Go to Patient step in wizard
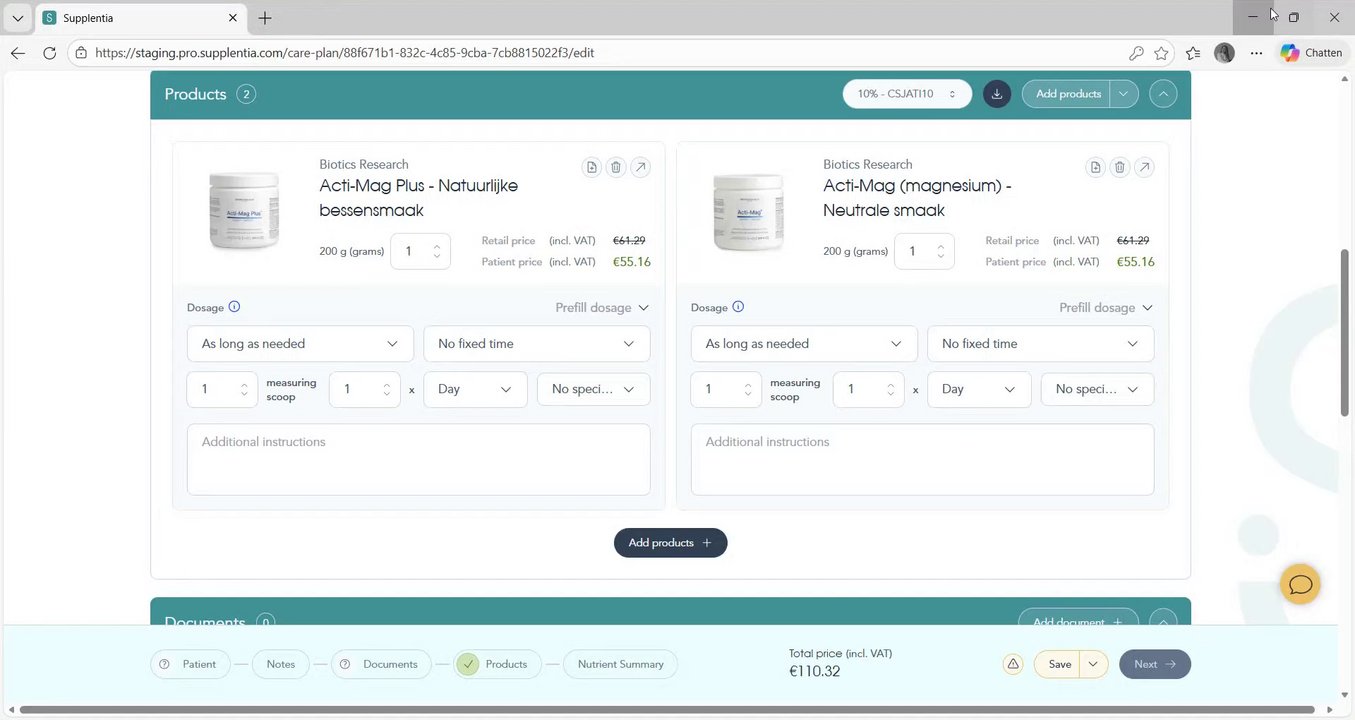The image size is (1355, 720). 190,664
